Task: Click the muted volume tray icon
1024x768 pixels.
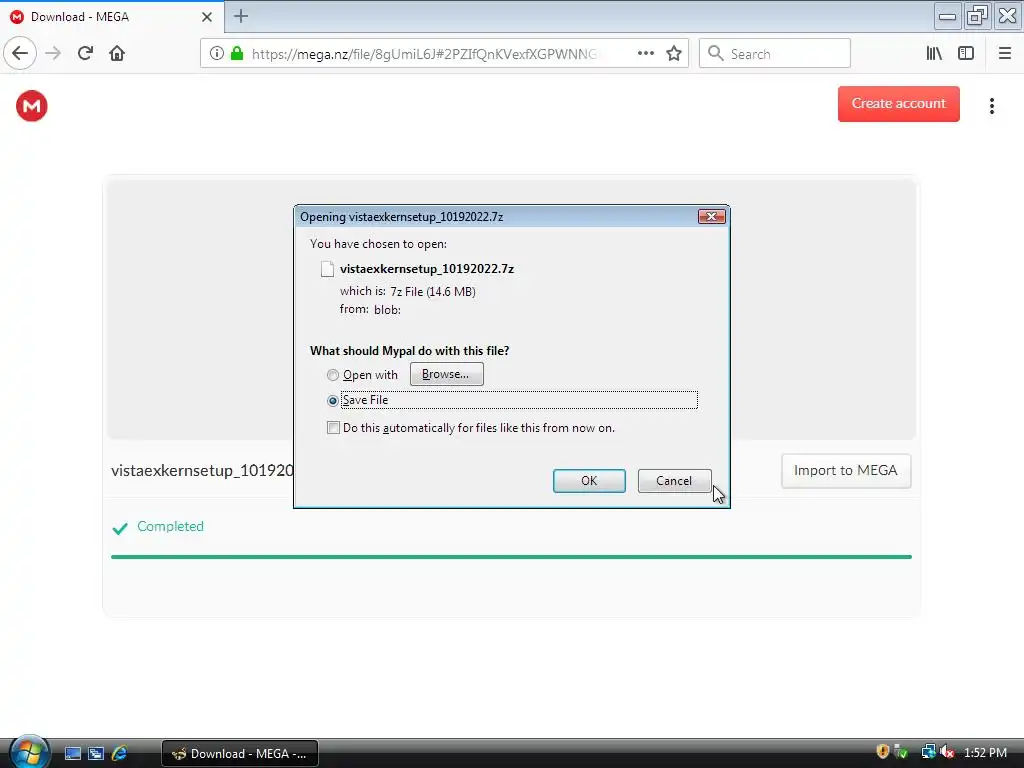Action: [x=947, y=752]
